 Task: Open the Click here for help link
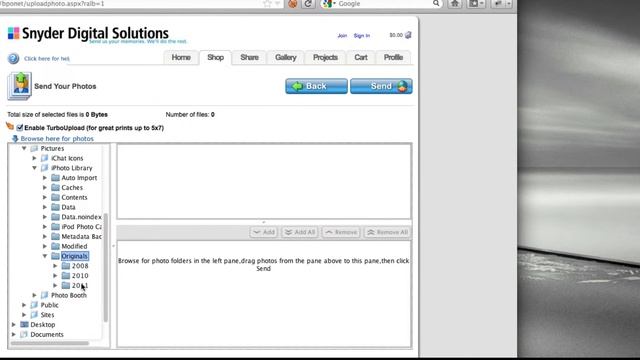[x=47, y=58]
